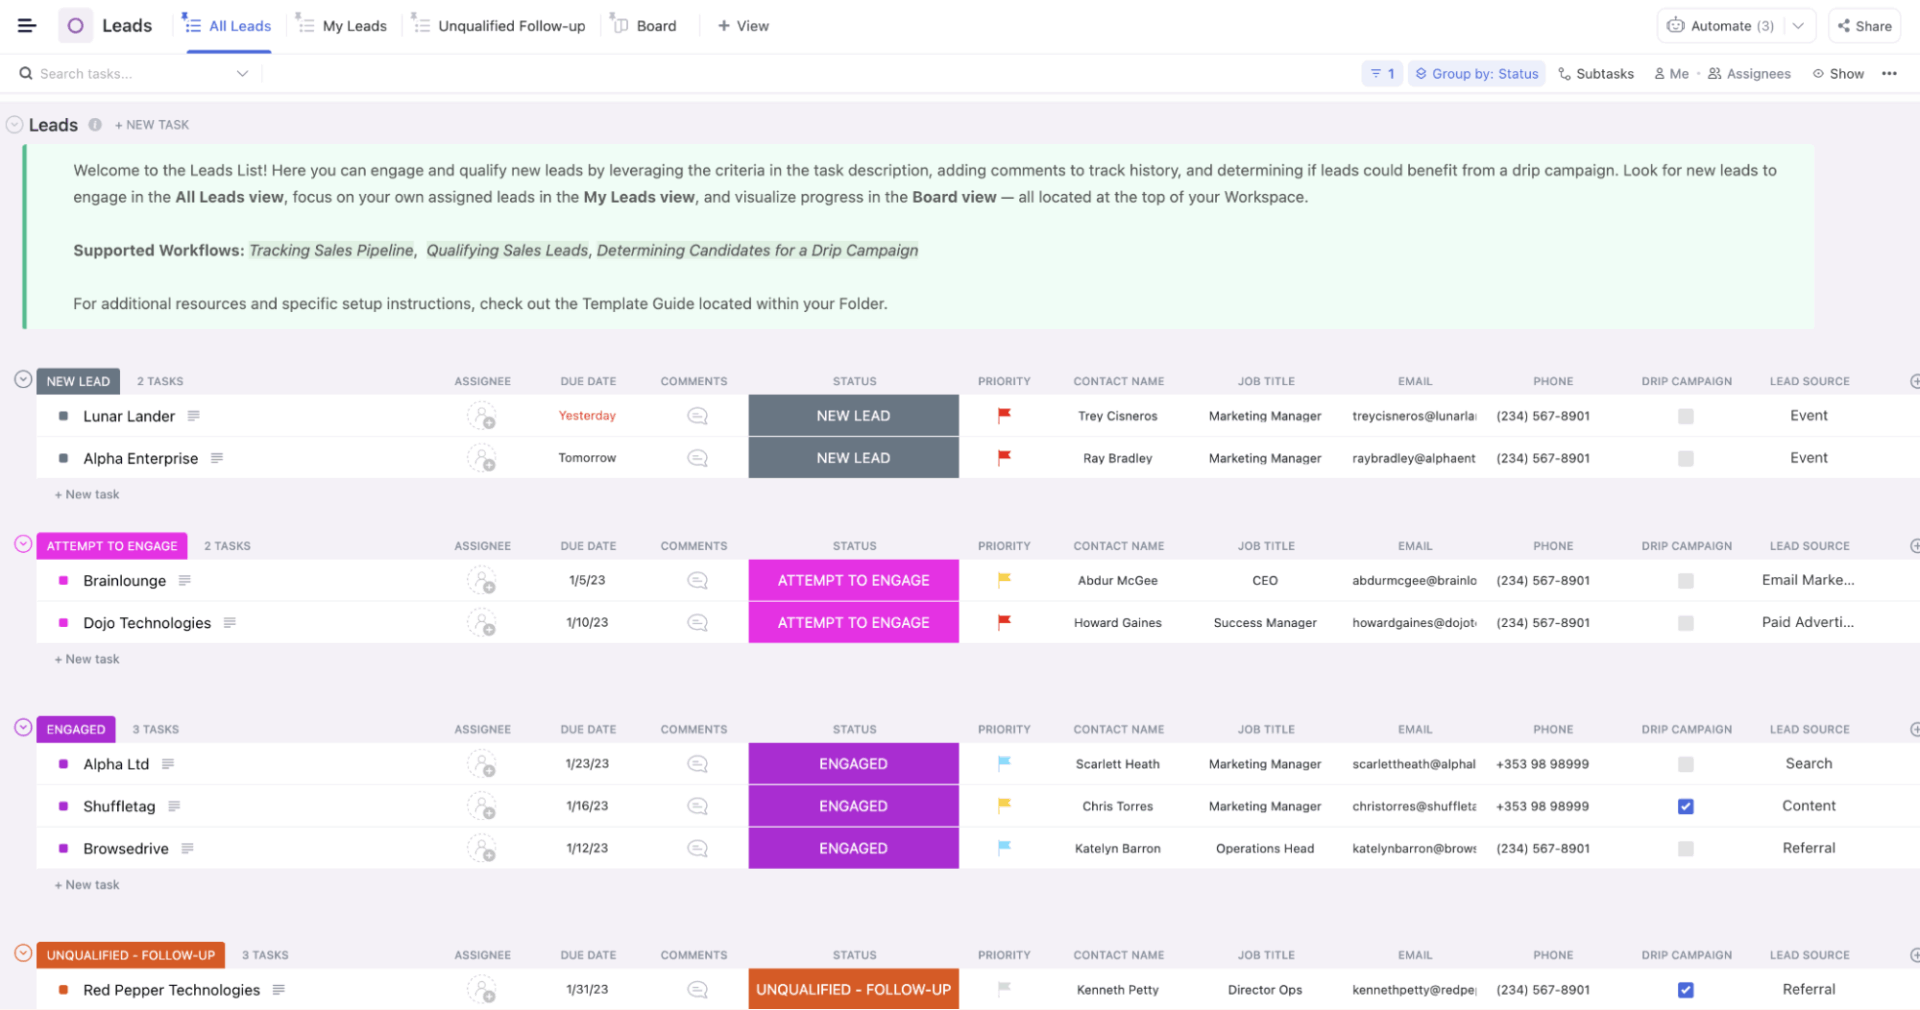Enable the drip campaign checkbox for Alpha Ltd
The height and width of the screenshot is (1010, 1920).
tap(1686, 763)
